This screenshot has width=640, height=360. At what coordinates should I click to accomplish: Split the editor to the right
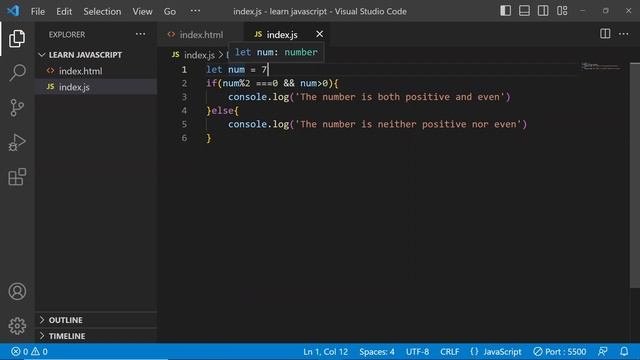point(605,34)
